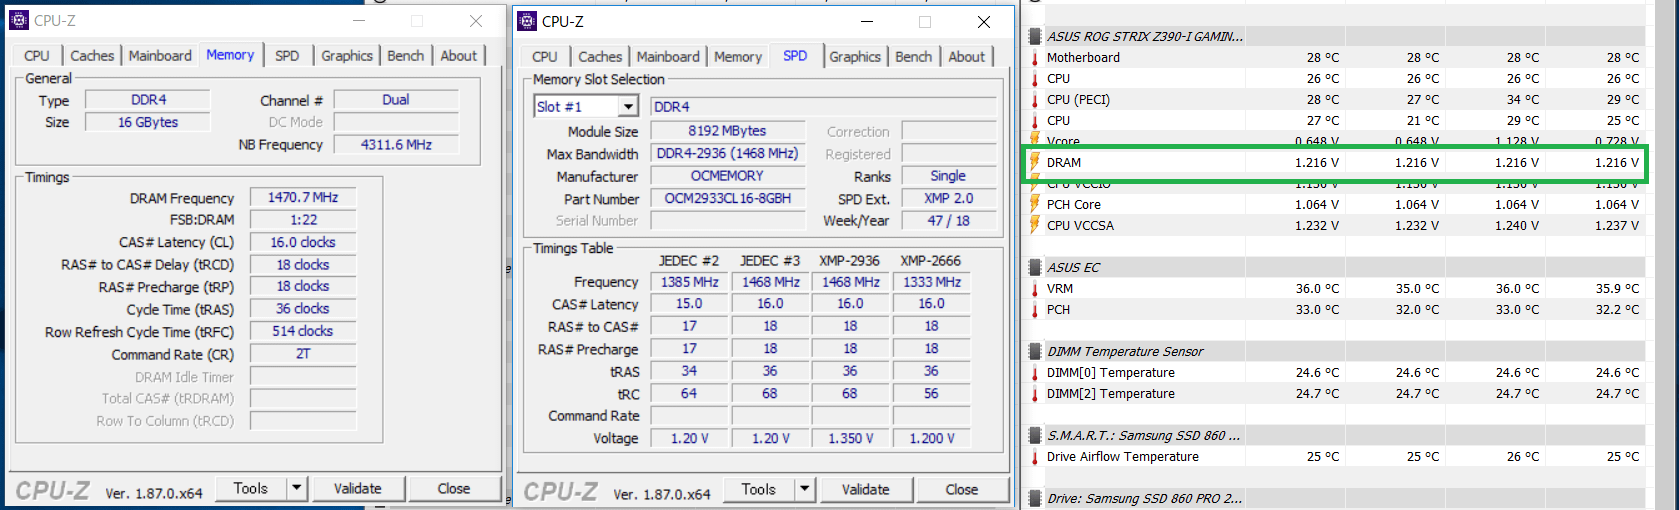This screenshot has height=510, width=1679.
Task: Open the Tools dropdown arrow in the SPD window
Action: 804,489
